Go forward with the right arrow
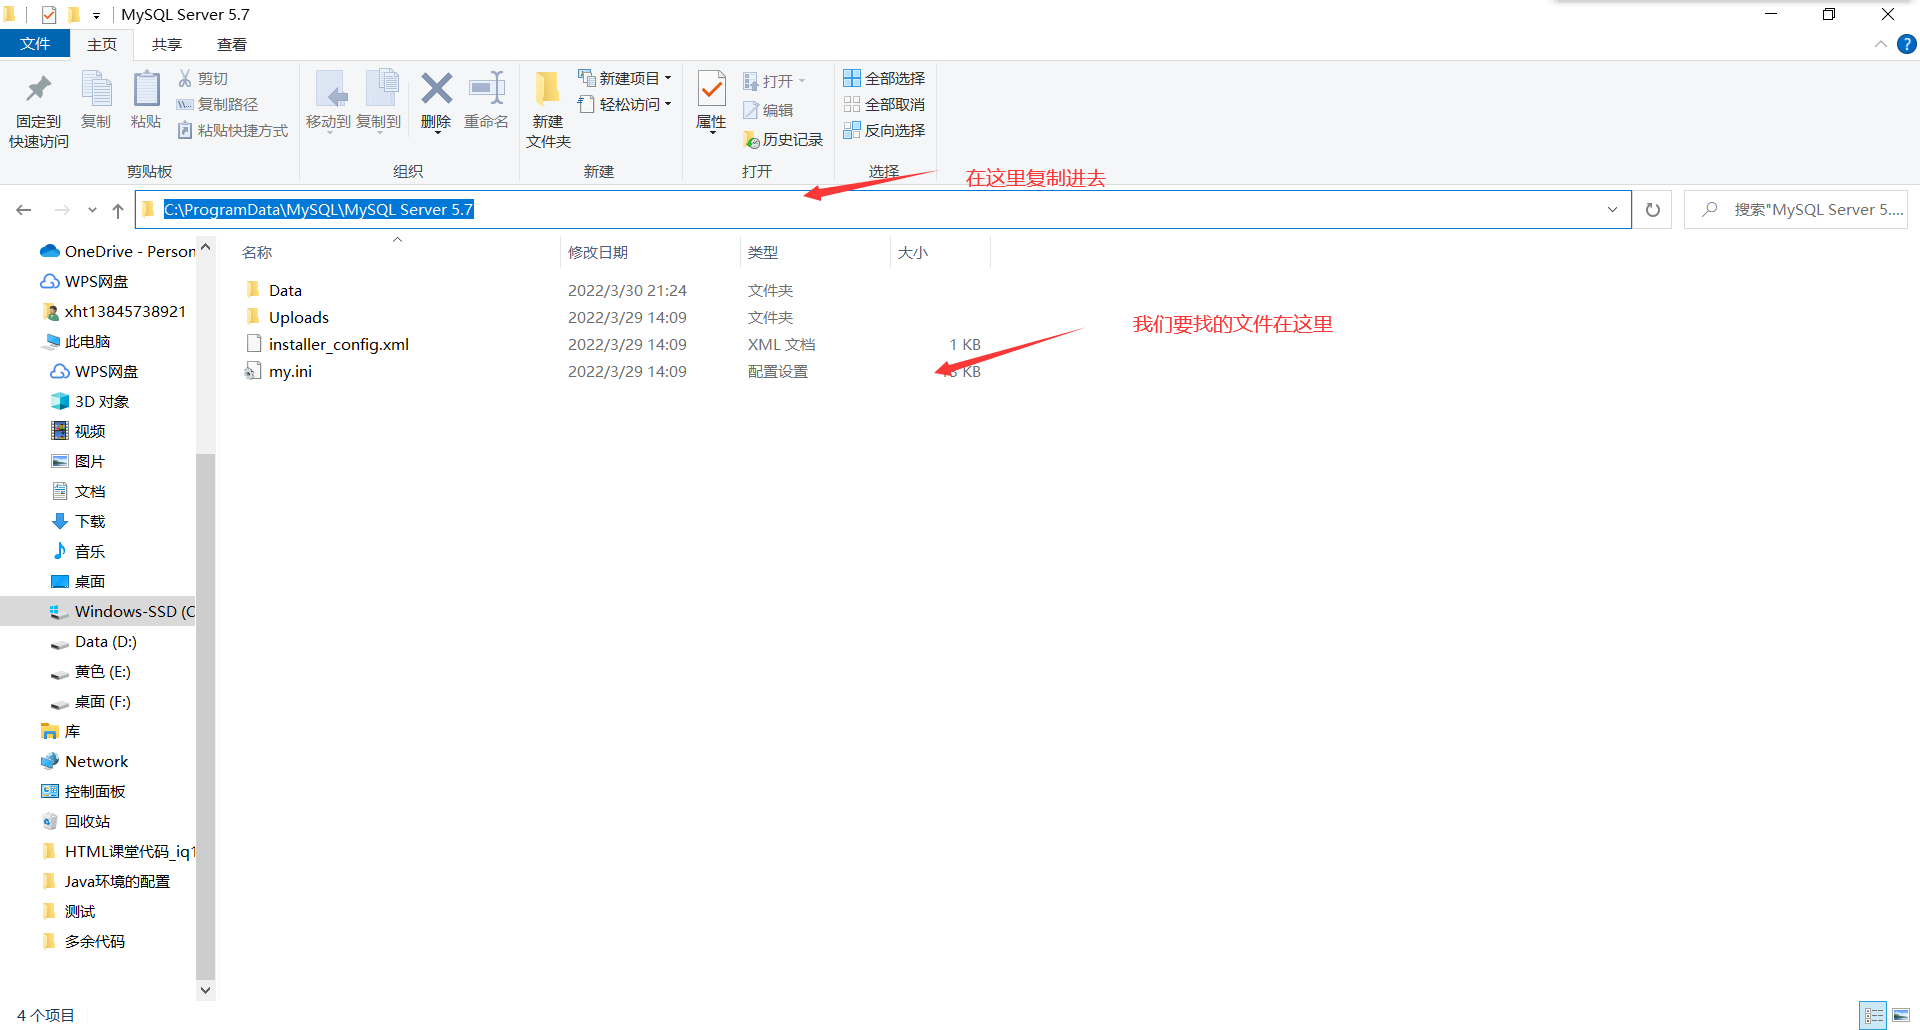This screenshot has width=1920, height=1030. pyautogui.click(x=62, y=210)
